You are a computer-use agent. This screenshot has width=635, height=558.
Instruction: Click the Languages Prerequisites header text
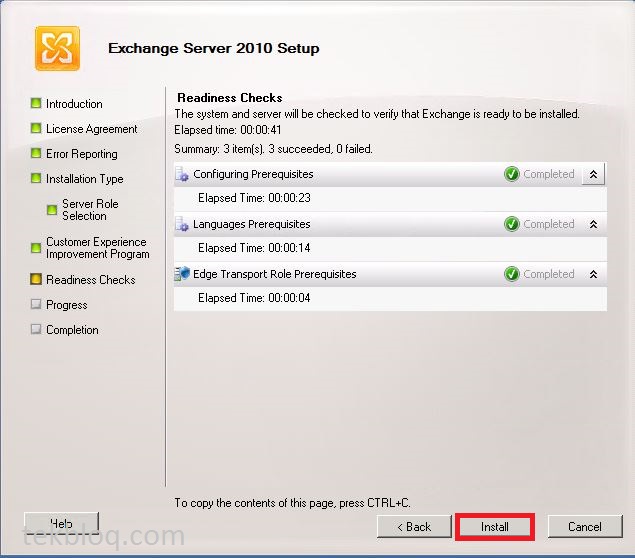251,224
